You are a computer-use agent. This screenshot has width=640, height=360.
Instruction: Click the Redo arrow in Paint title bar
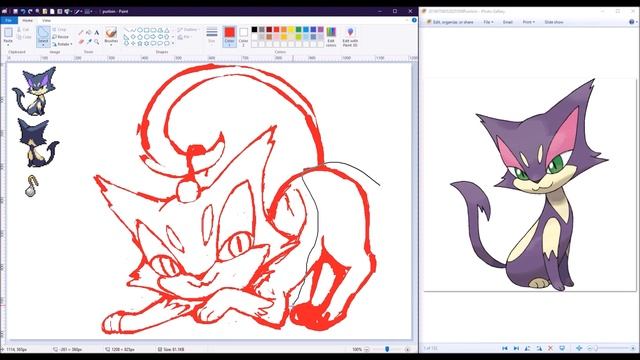30,11
